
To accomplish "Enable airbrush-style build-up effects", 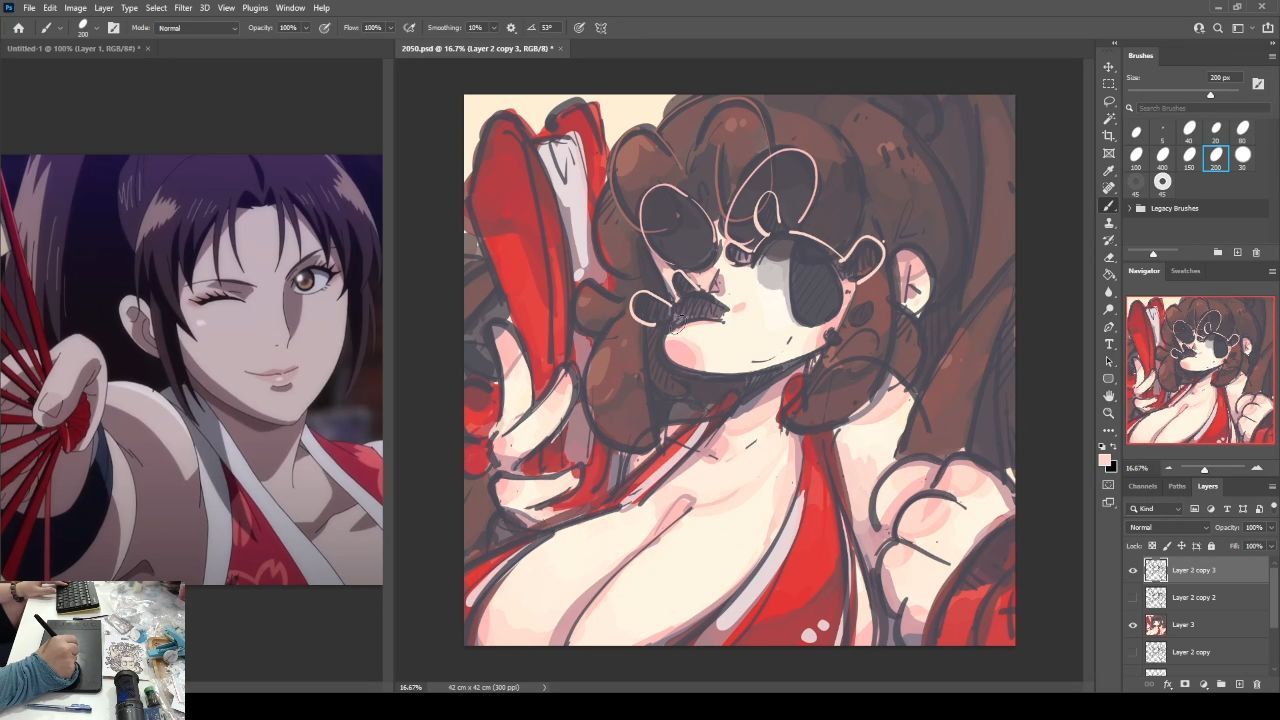I will click(x=409, y=28).
